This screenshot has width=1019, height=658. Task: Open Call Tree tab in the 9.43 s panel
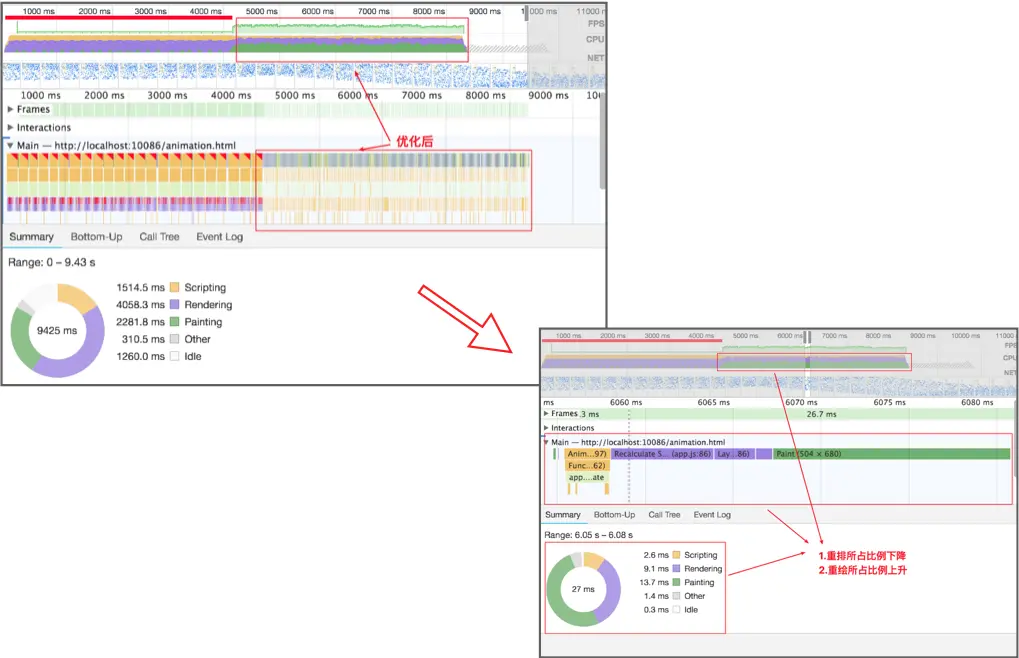tap(159, 236)
